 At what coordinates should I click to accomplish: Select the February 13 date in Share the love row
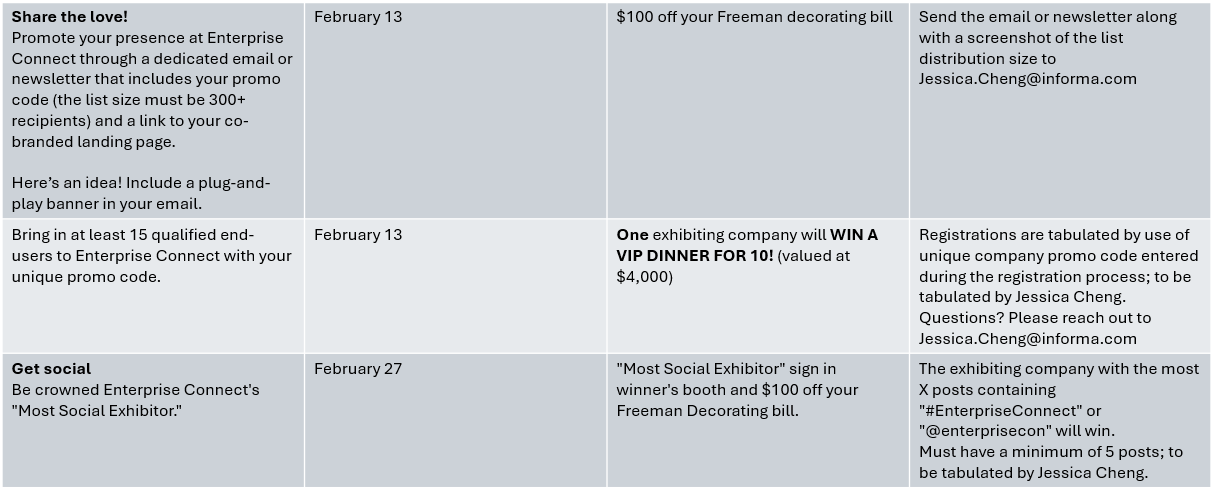(x=357, y=17)
